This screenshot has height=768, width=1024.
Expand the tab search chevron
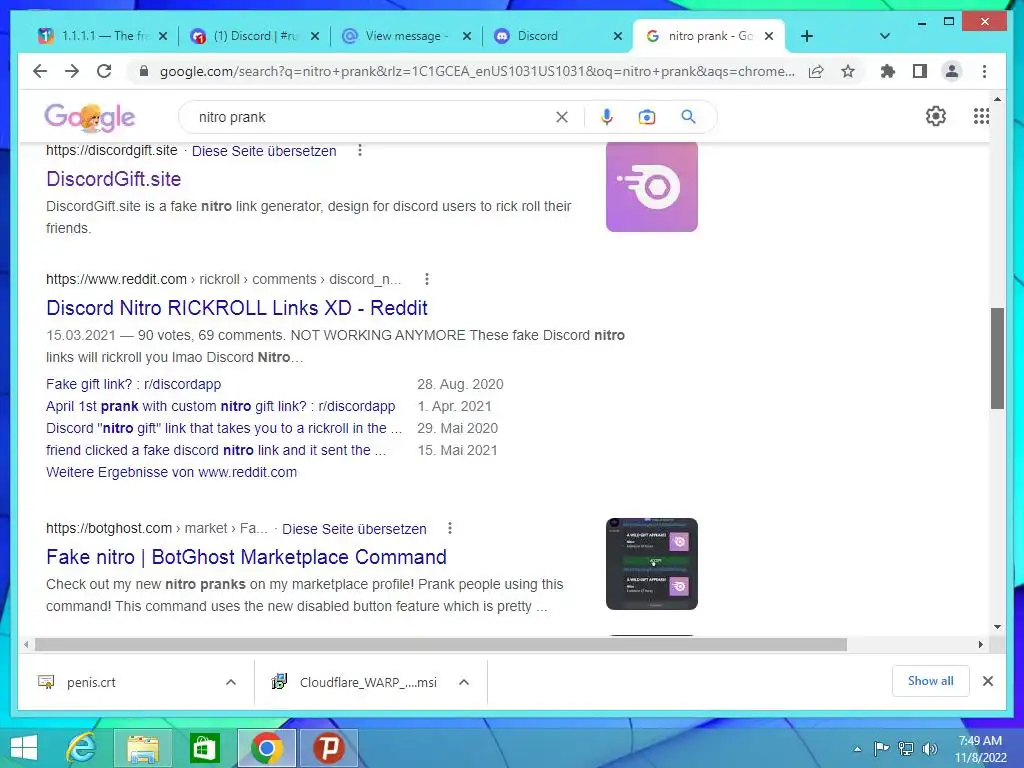click(885, 36)
